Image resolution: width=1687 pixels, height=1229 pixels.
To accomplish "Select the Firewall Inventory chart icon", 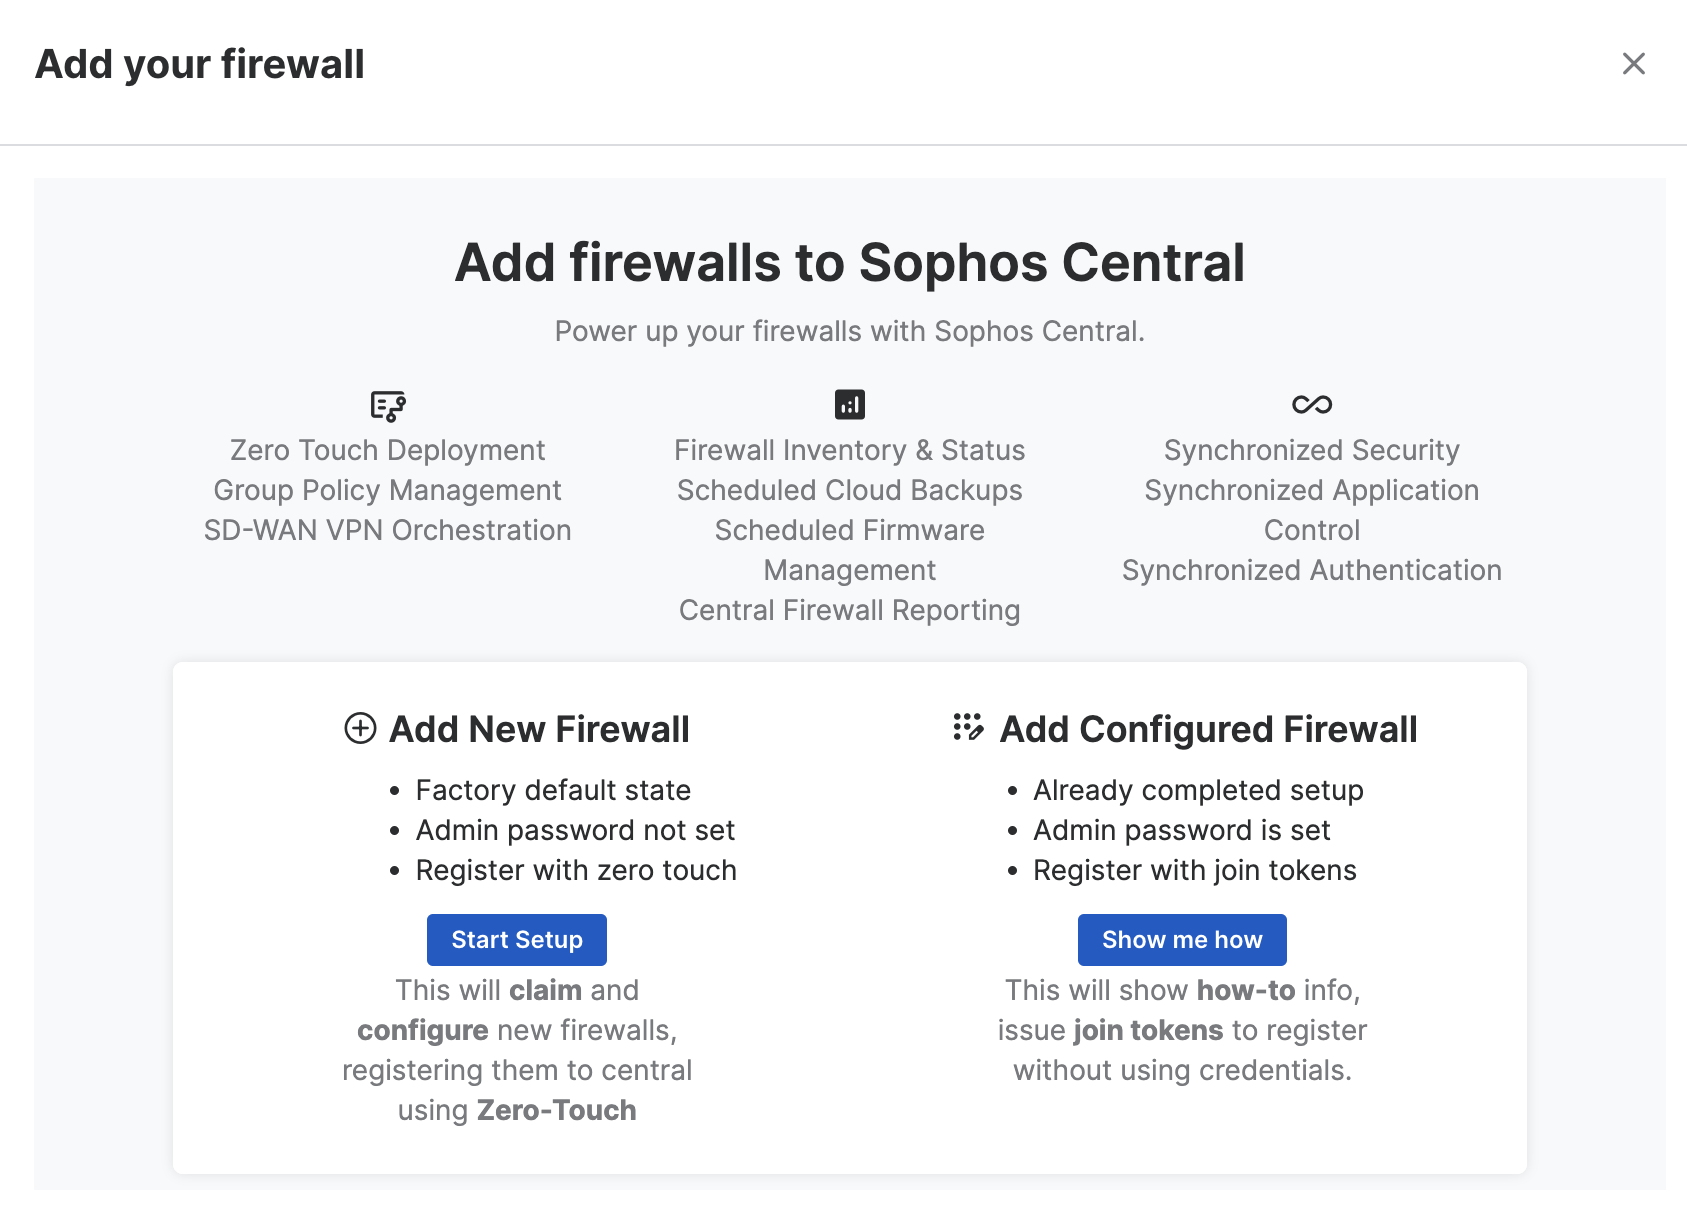I will click(x=849, y=404).
